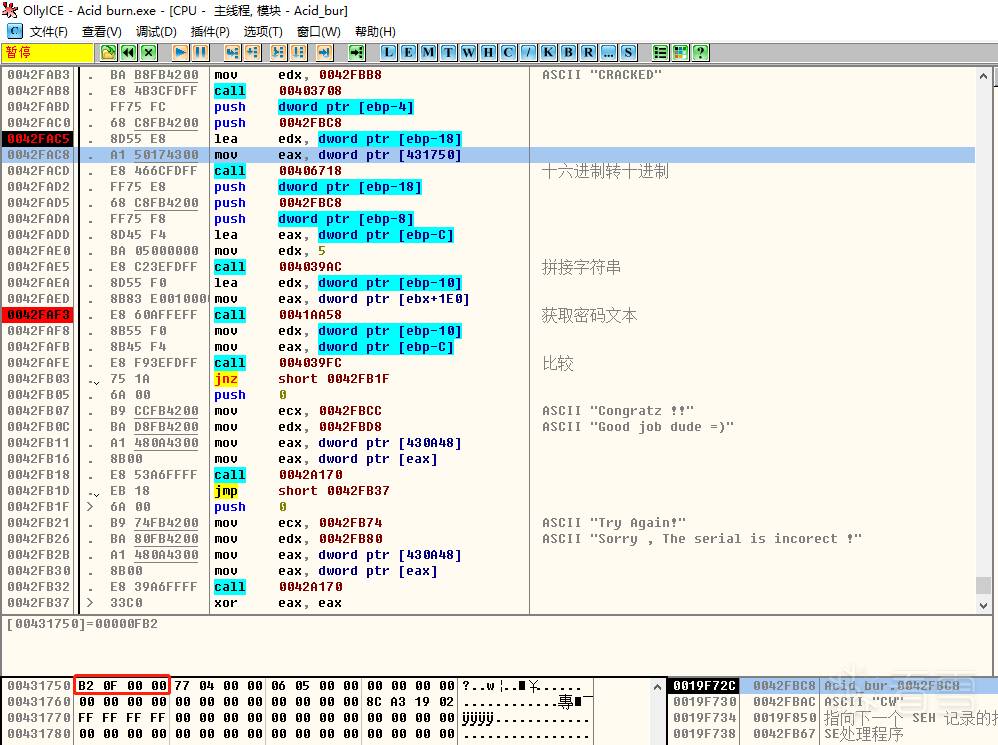Viewport: 998px width, 745px height.
Task: Open the 插件(P) menu
Action: pyautogui.click(x=210, y=32)
